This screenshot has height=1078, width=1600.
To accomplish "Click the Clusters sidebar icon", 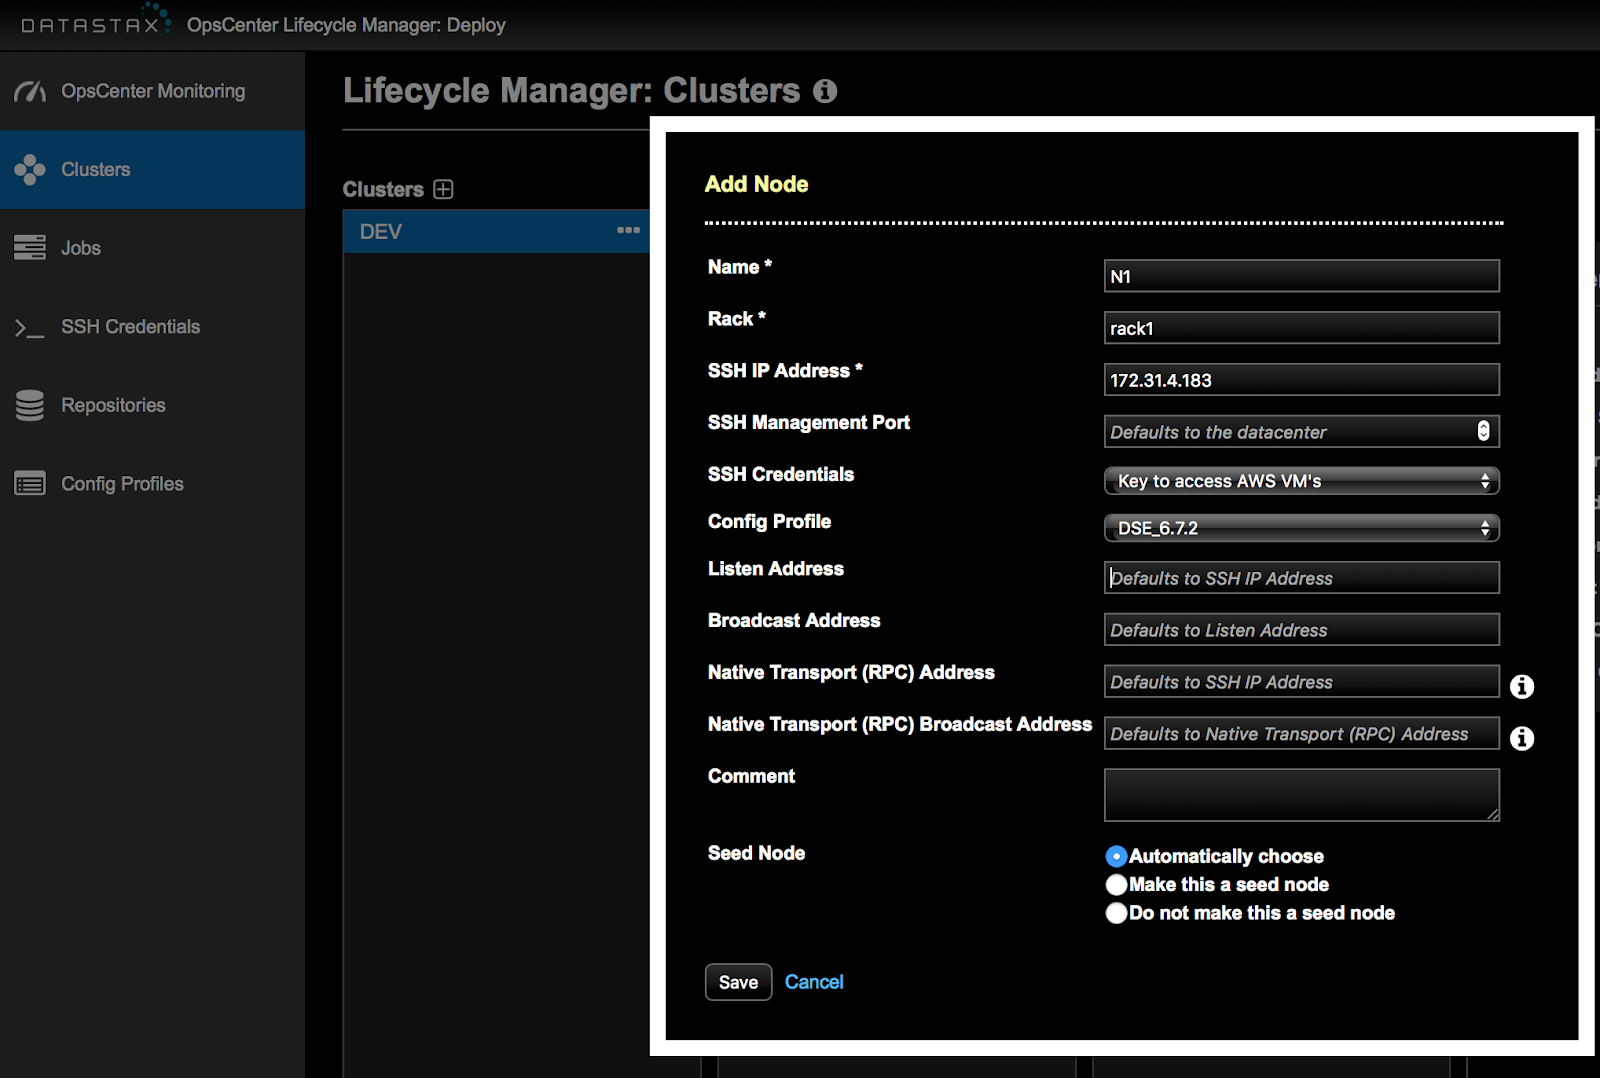I will point(30,170).
